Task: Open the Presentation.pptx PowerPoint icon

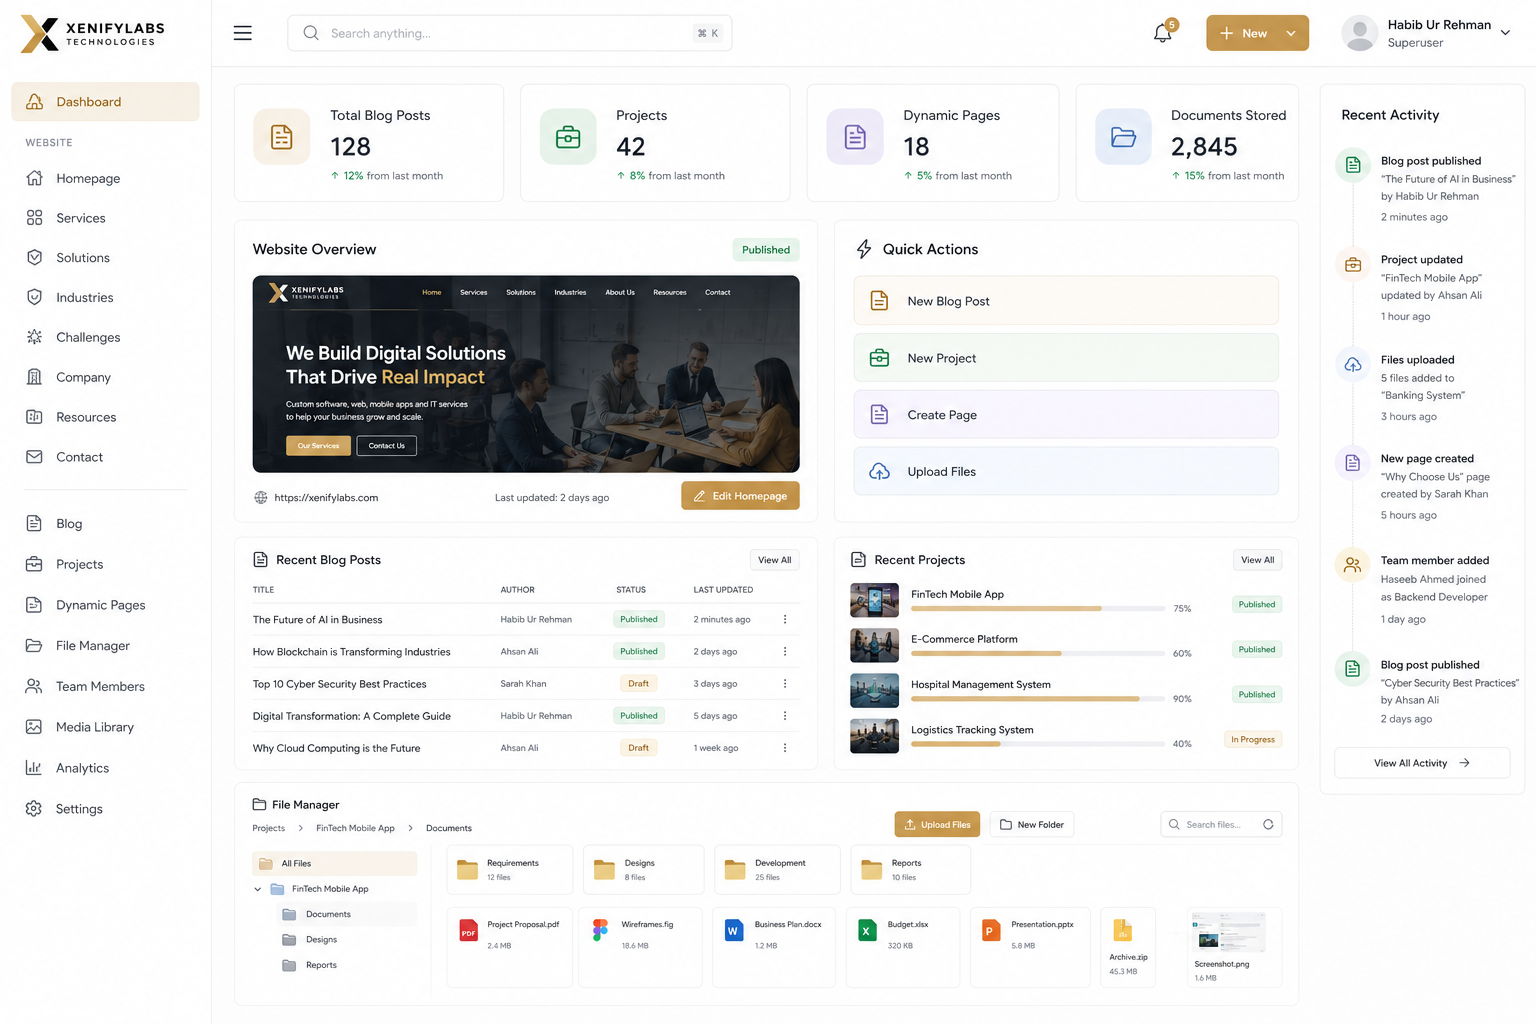Action: coord(991,931)
